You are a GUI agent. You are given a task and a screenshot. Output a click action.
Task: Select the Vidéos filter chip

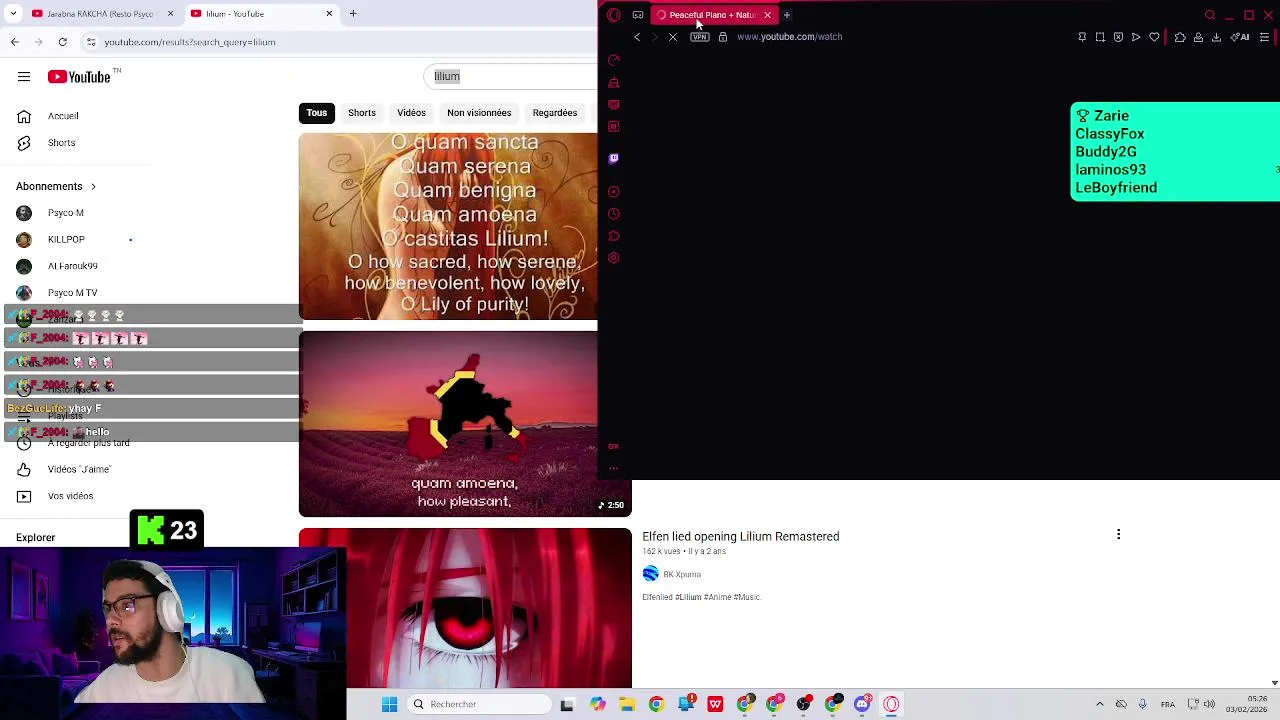coord(411,113)
